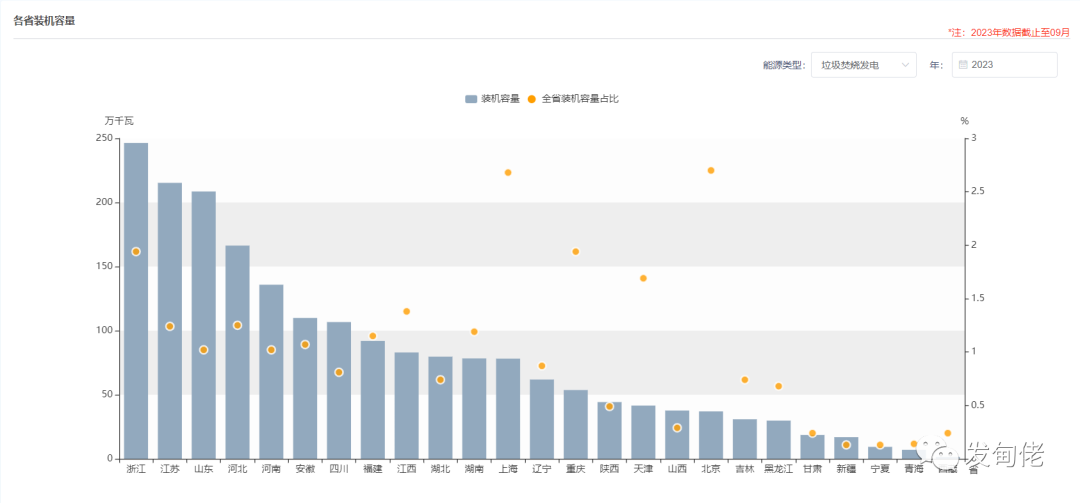Select the orange ratio dot for 河北

(238, 325)
